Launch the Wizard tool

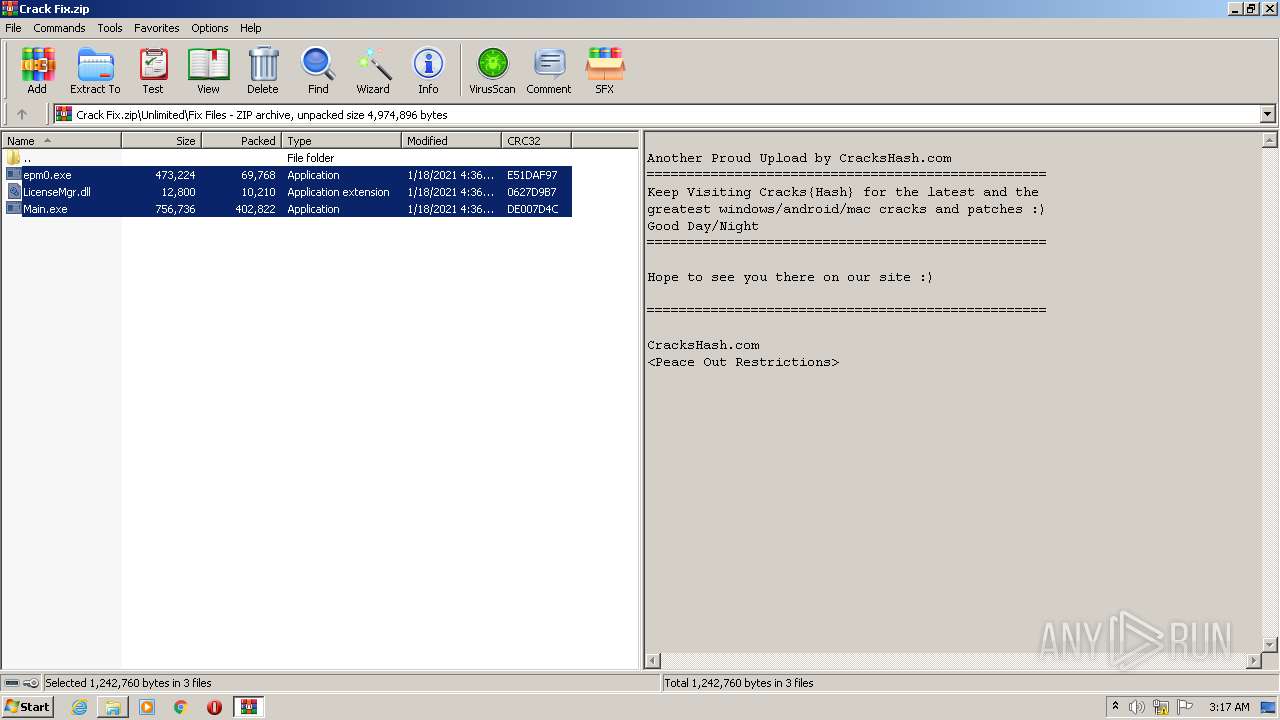(x=373, y=71)
